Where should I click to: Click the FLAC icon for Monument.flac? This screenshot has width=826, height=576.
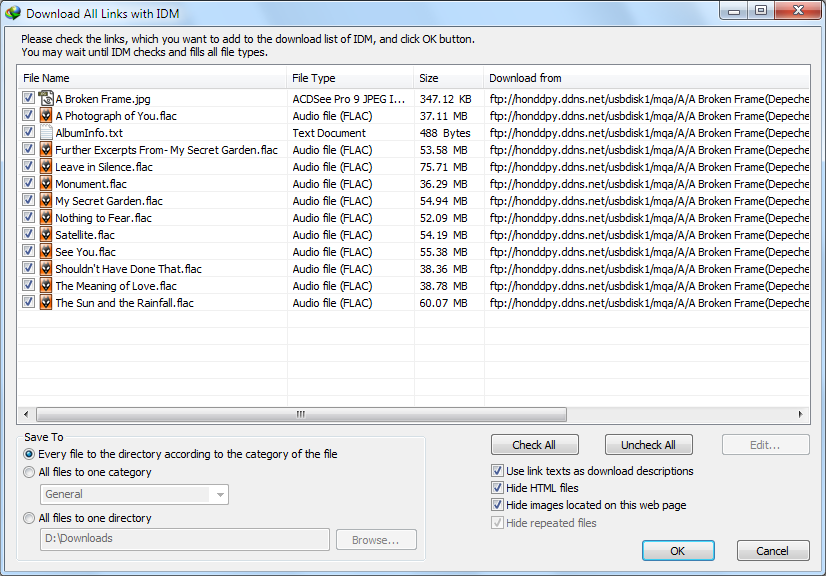pyautogui.click(x=46, y=183)
